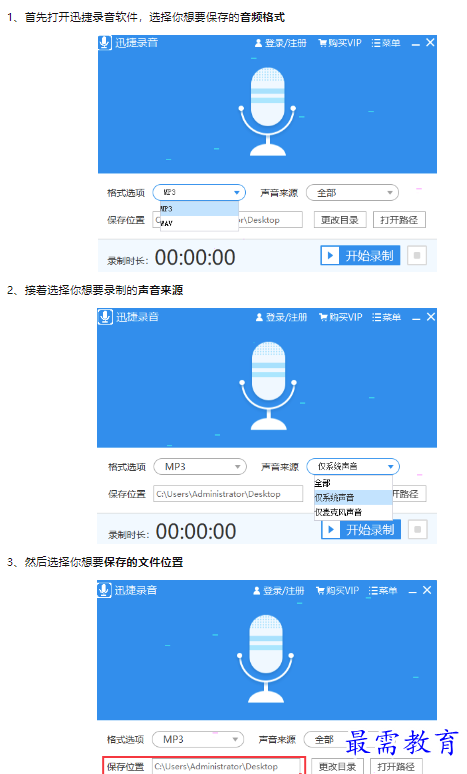Open 登录/注册 in the step 1 window
The image size is (467, 774).
[x=280, y=43]
